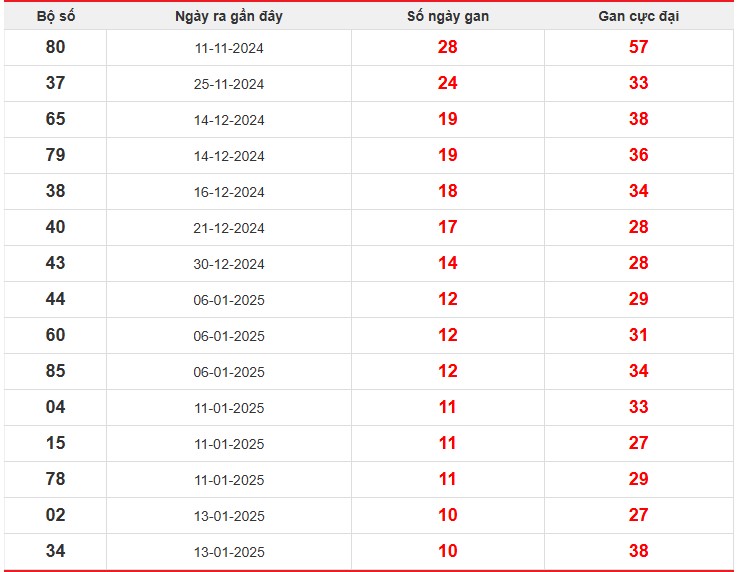Click the date 25-11-2024
The width and height of the screenshot is (738, 572).
pyautogui.click(x=229, y=84)
